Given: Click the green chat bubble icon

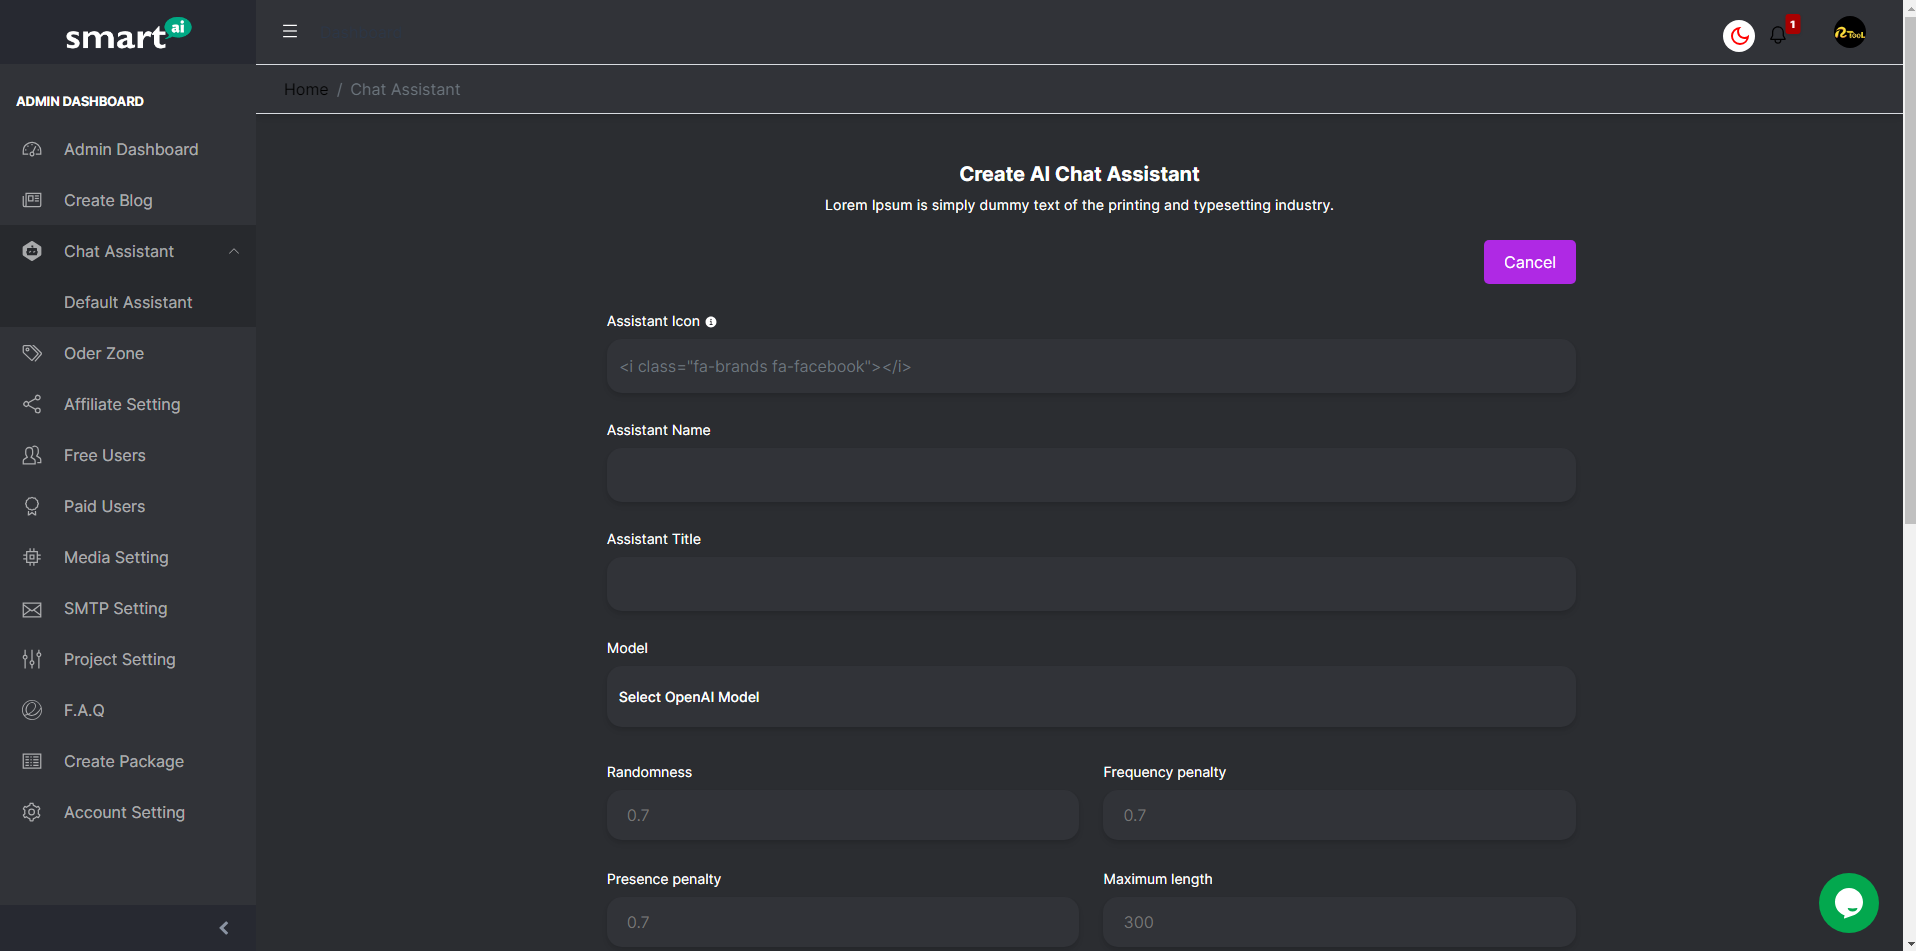Looking at the screenshot, I should (x=1848, y=903).
